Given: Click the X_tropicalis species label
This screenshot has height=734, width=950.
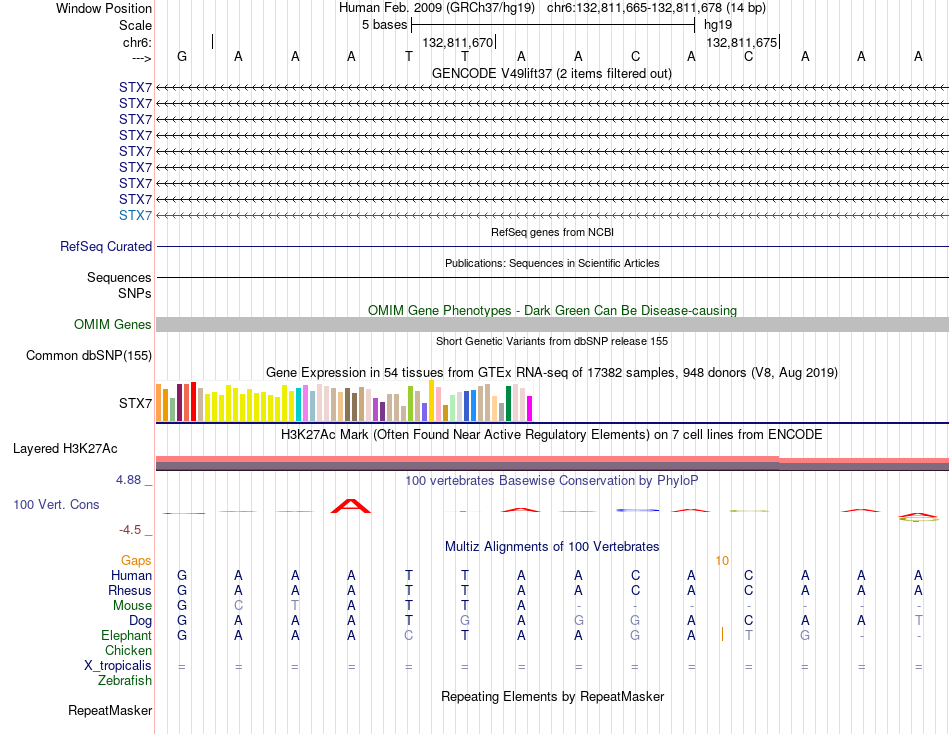Looking at the screenshot, I should click(118, 666).
